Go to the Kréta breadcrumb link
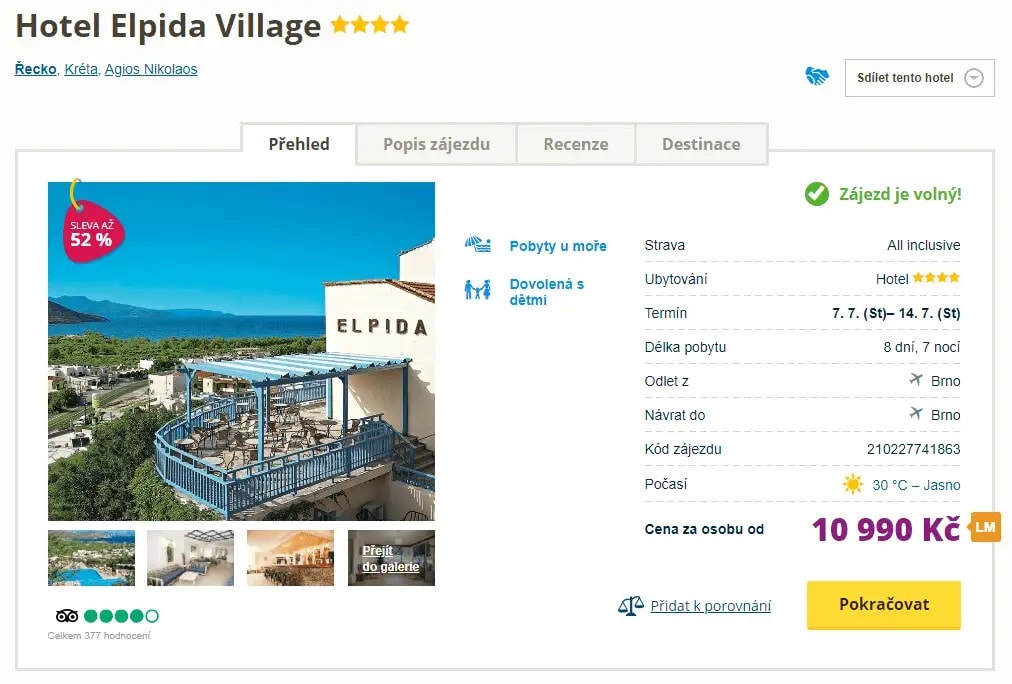This screenshot has height=684, width=1012. (x=80, y=70)
